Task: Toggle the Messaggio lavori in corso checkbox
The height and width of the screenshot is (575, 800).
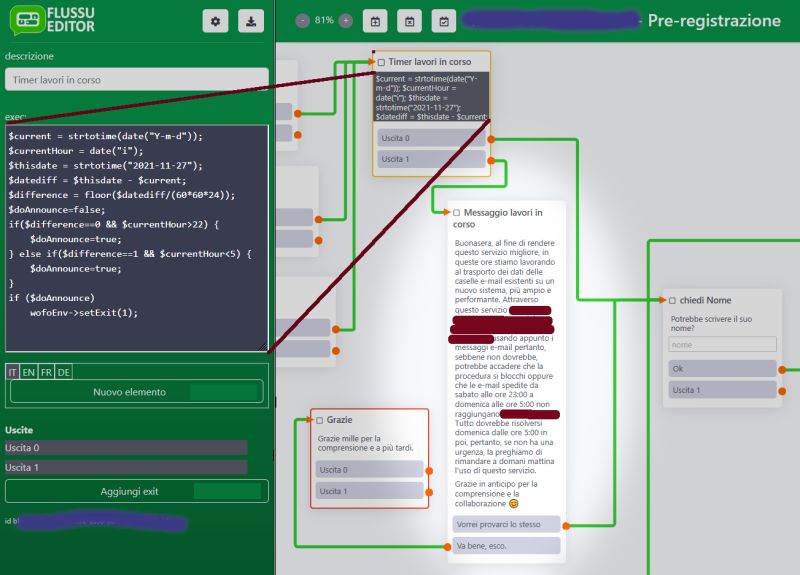Action: tap(456, 213)
